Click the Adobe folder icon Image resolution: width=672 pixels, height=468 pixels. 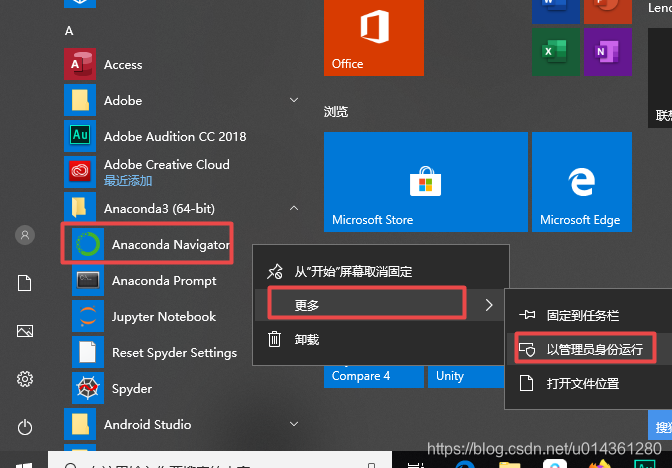[x=80, y=100]
